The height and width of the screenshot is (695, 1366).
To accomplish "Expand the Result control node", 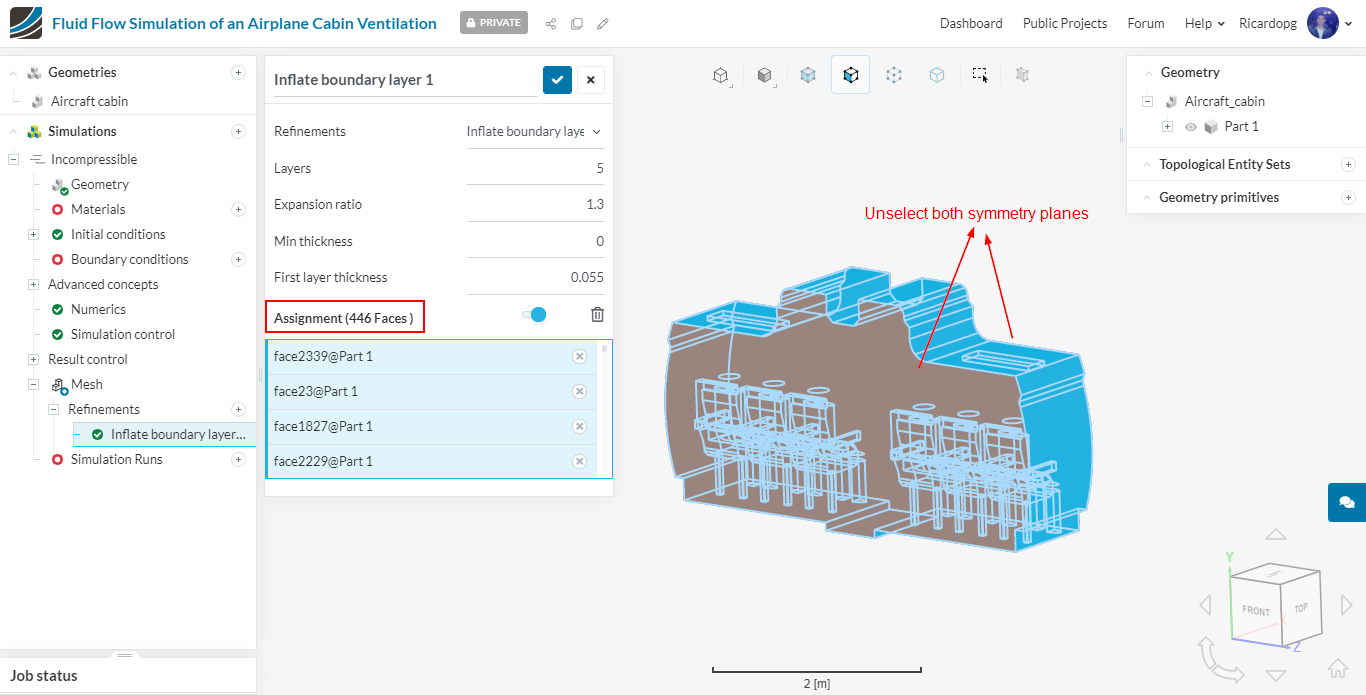I will tap(33, 359).
